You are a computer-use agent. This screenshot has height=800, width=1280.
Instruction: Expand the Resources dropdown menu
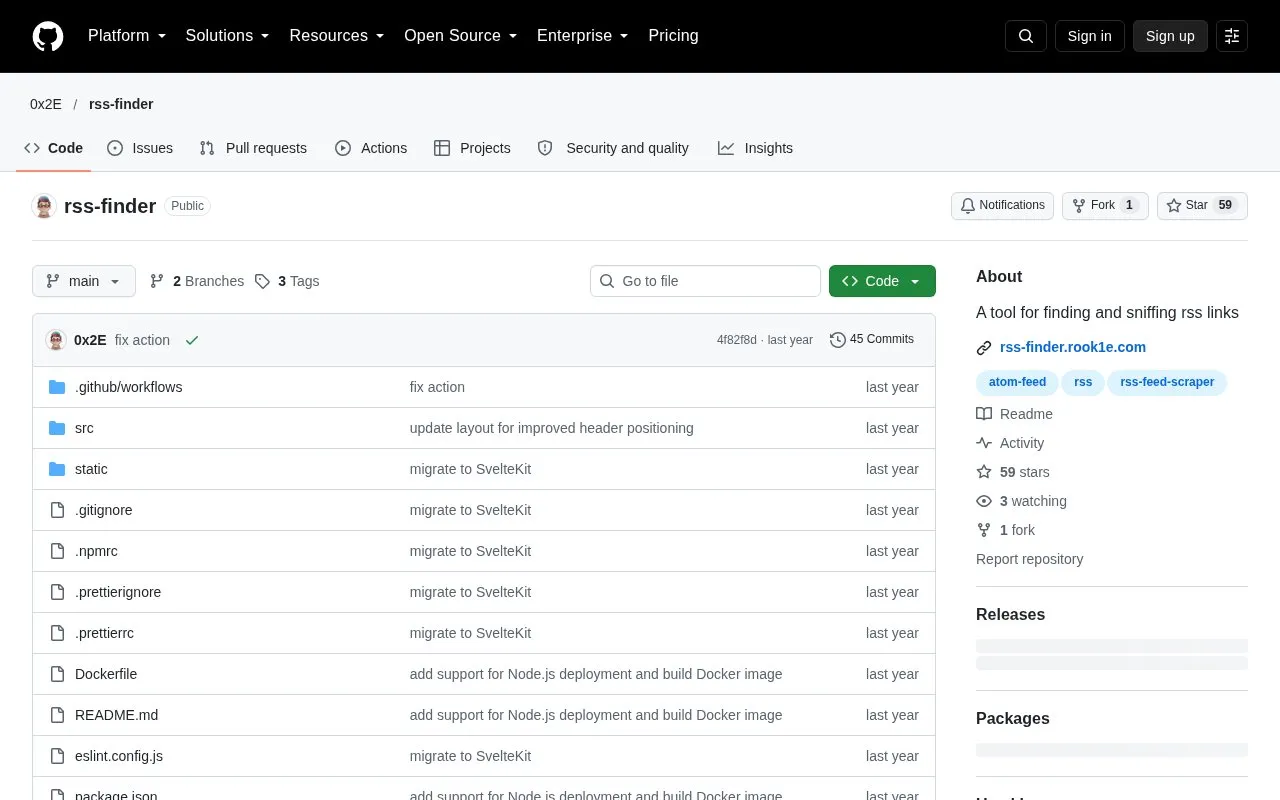[337, 36]
